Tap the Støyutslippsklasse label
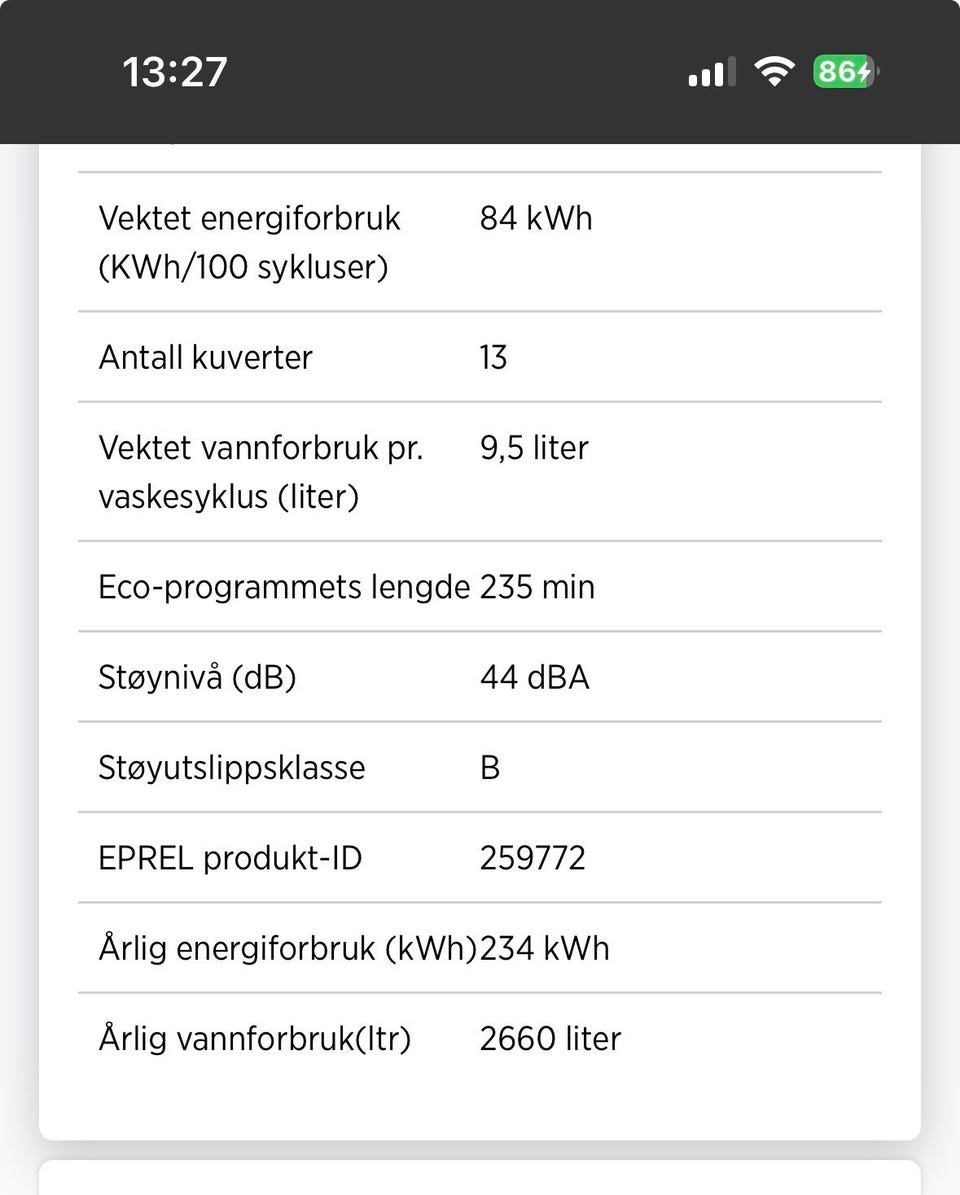Viewport: 960px width, 1195px height. pyautogui.click(x=232, y=767)
